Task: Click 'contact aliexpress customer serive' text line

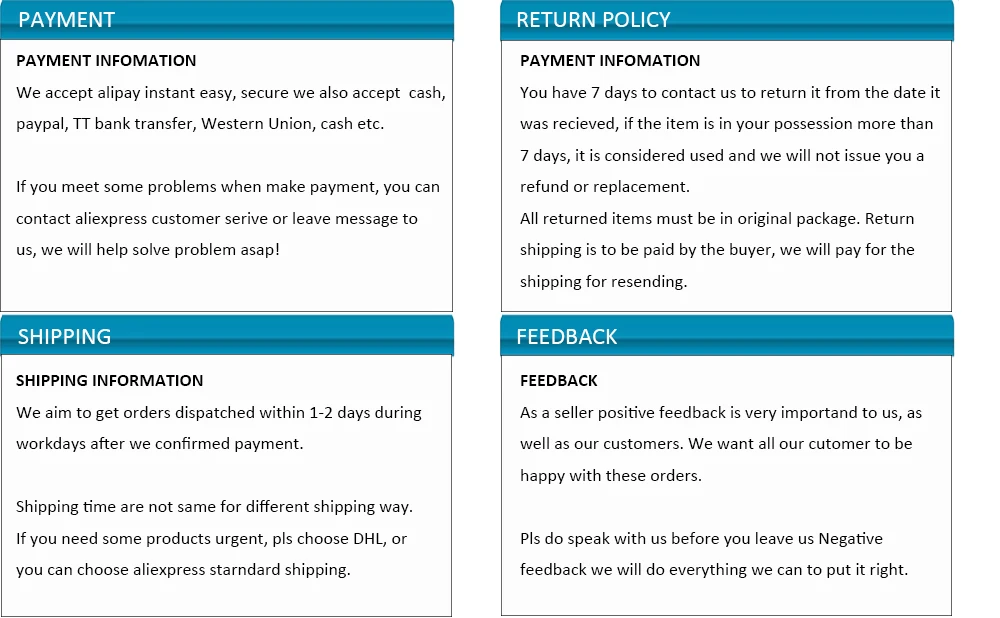Action: (217, 219)
